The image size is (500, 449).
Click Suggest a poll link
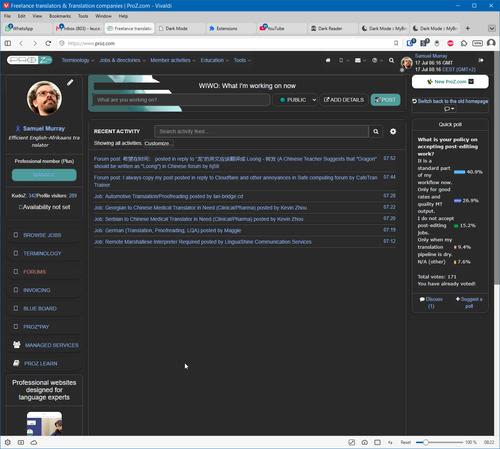pos(469,302)
